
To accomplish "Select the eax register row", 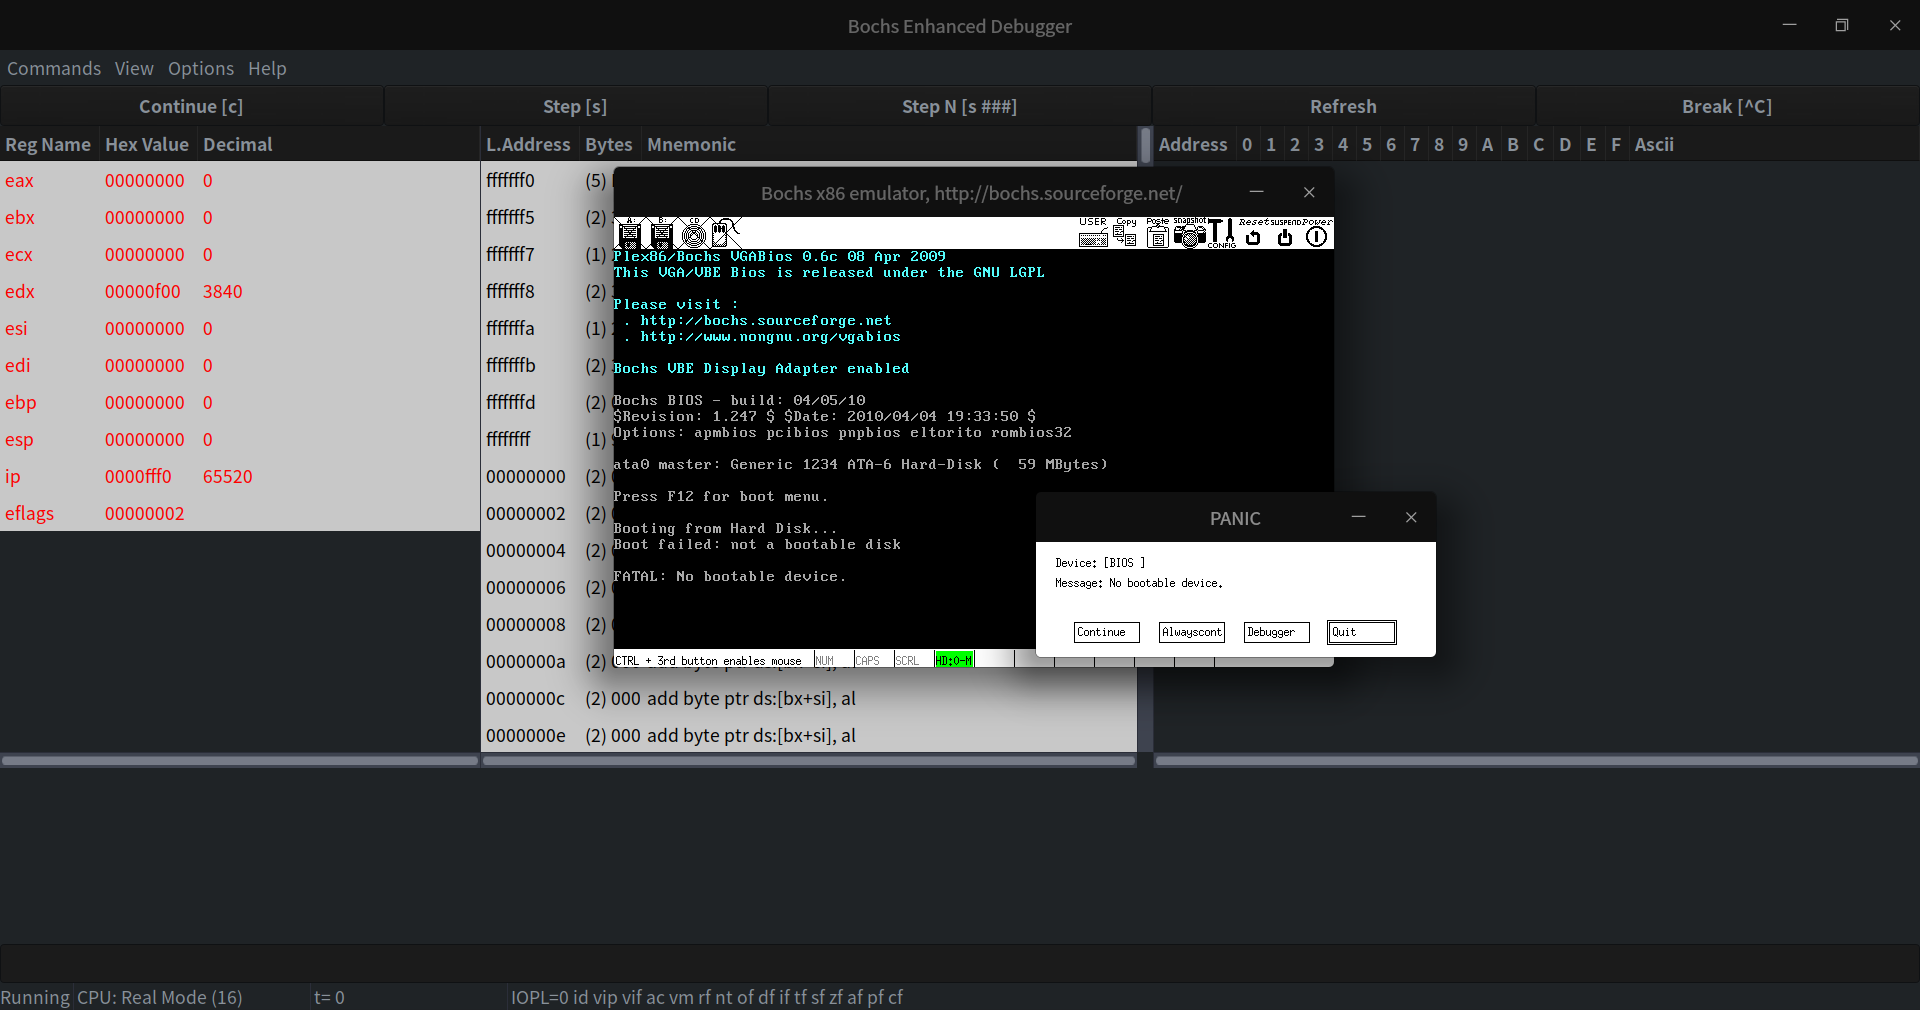I will (240, 180).
